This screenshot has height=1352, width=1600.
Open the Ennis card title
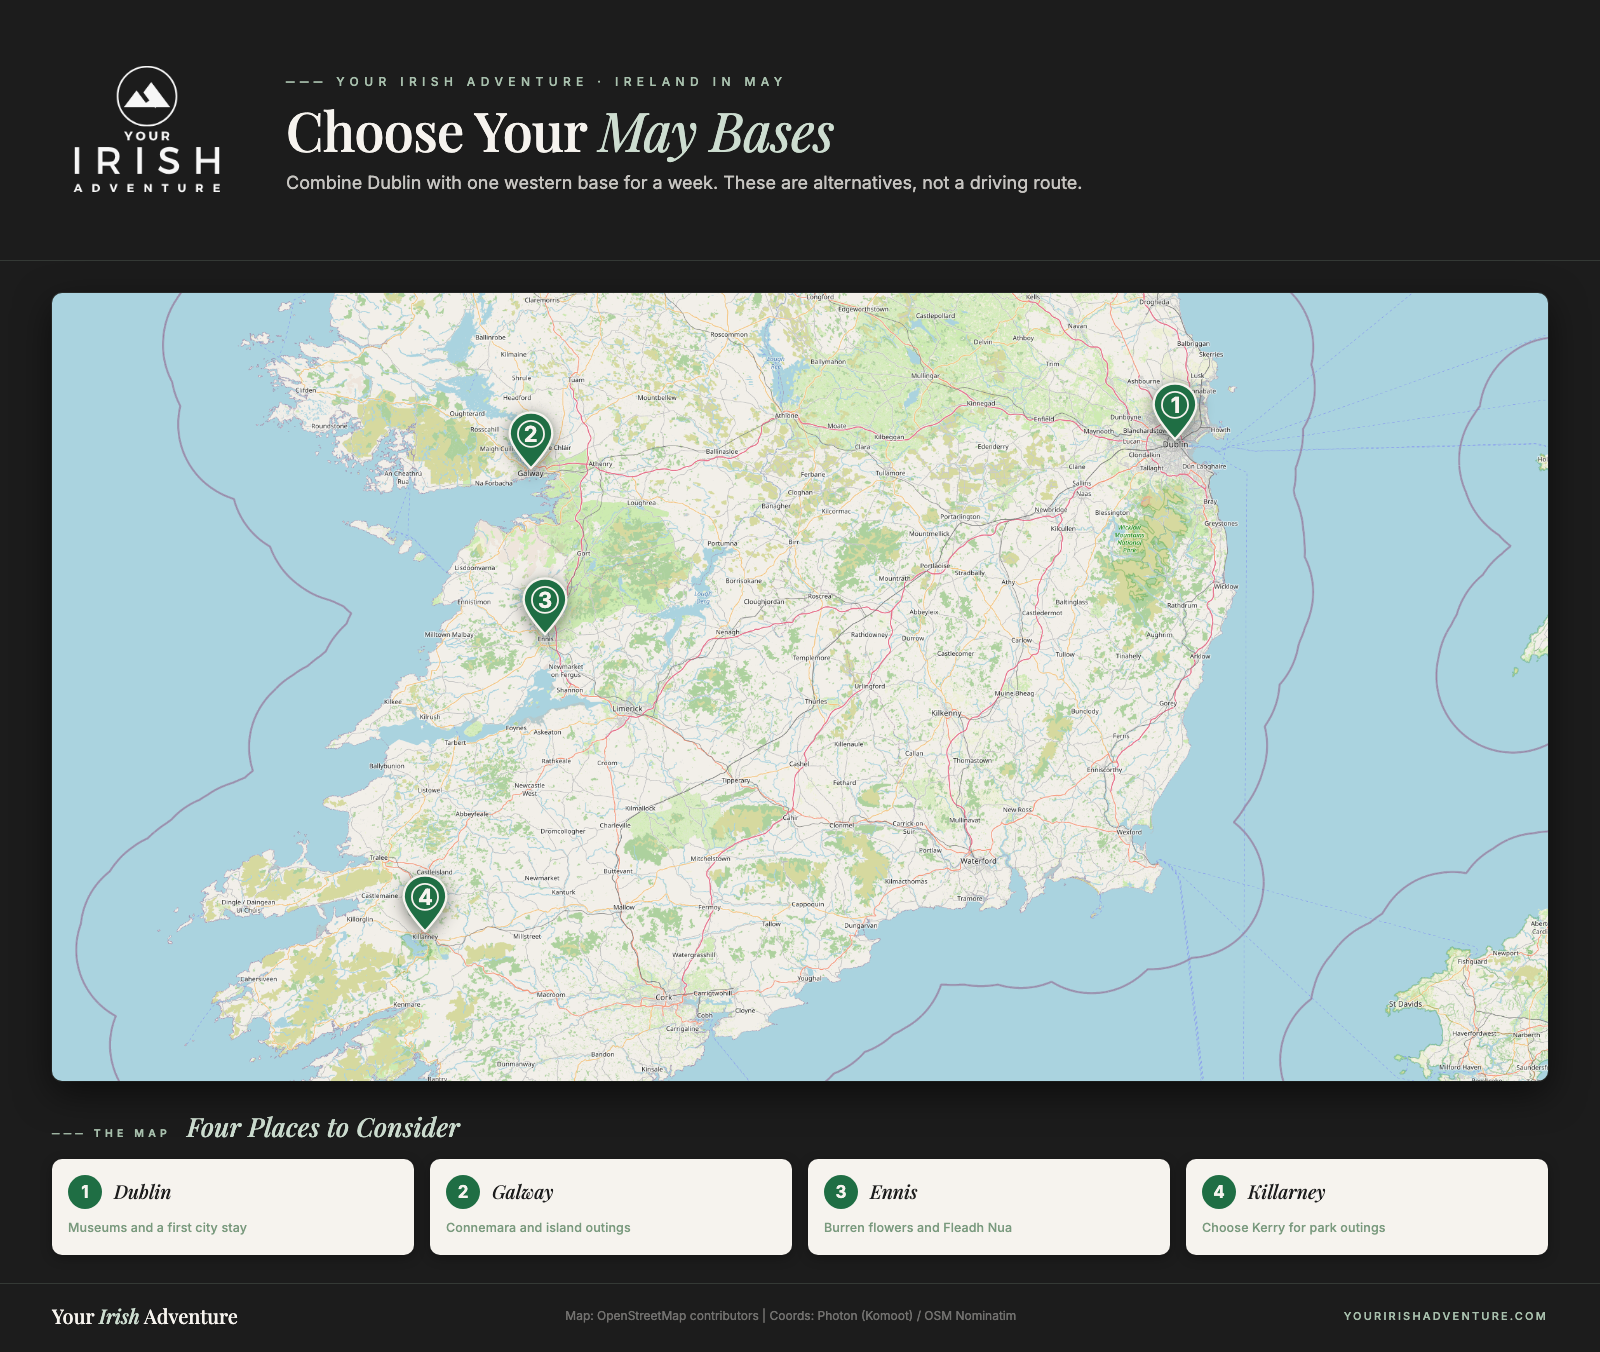point(893,1192)
